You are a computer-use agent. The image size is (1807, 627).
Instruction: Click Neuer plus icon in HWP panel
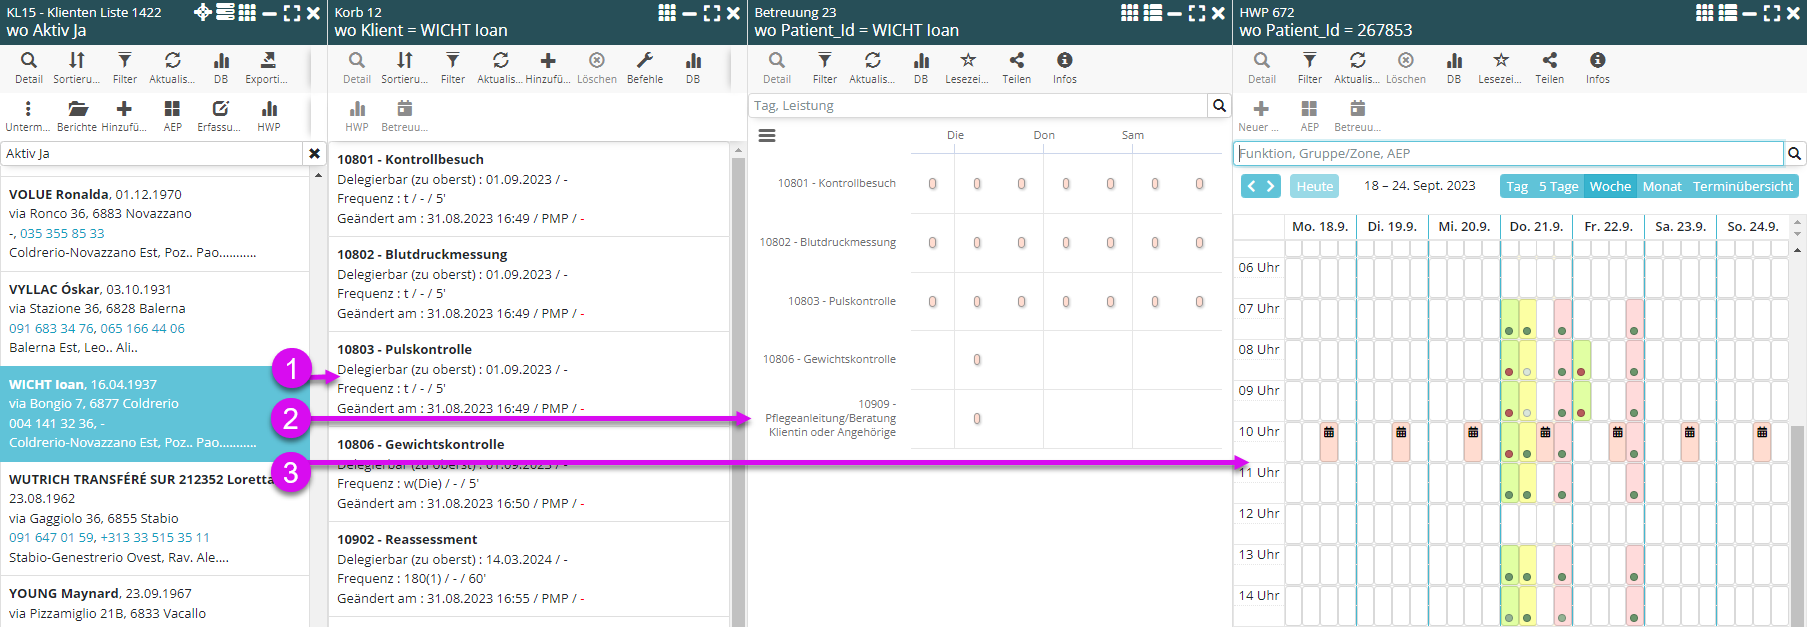tap(1260, 109)
